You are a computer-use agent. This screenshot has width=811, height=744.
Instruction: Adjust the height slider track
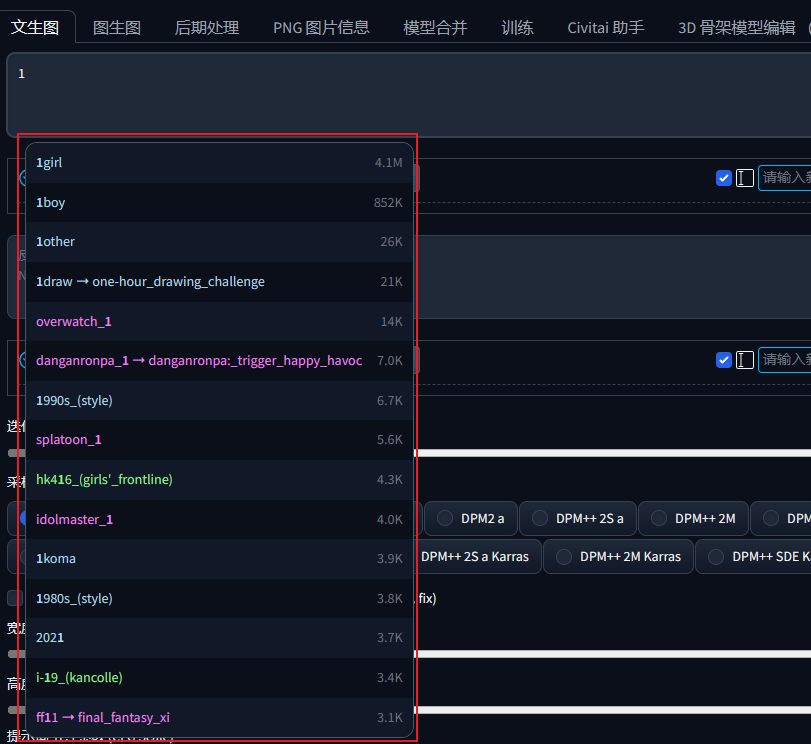click(x=612, y=710)
